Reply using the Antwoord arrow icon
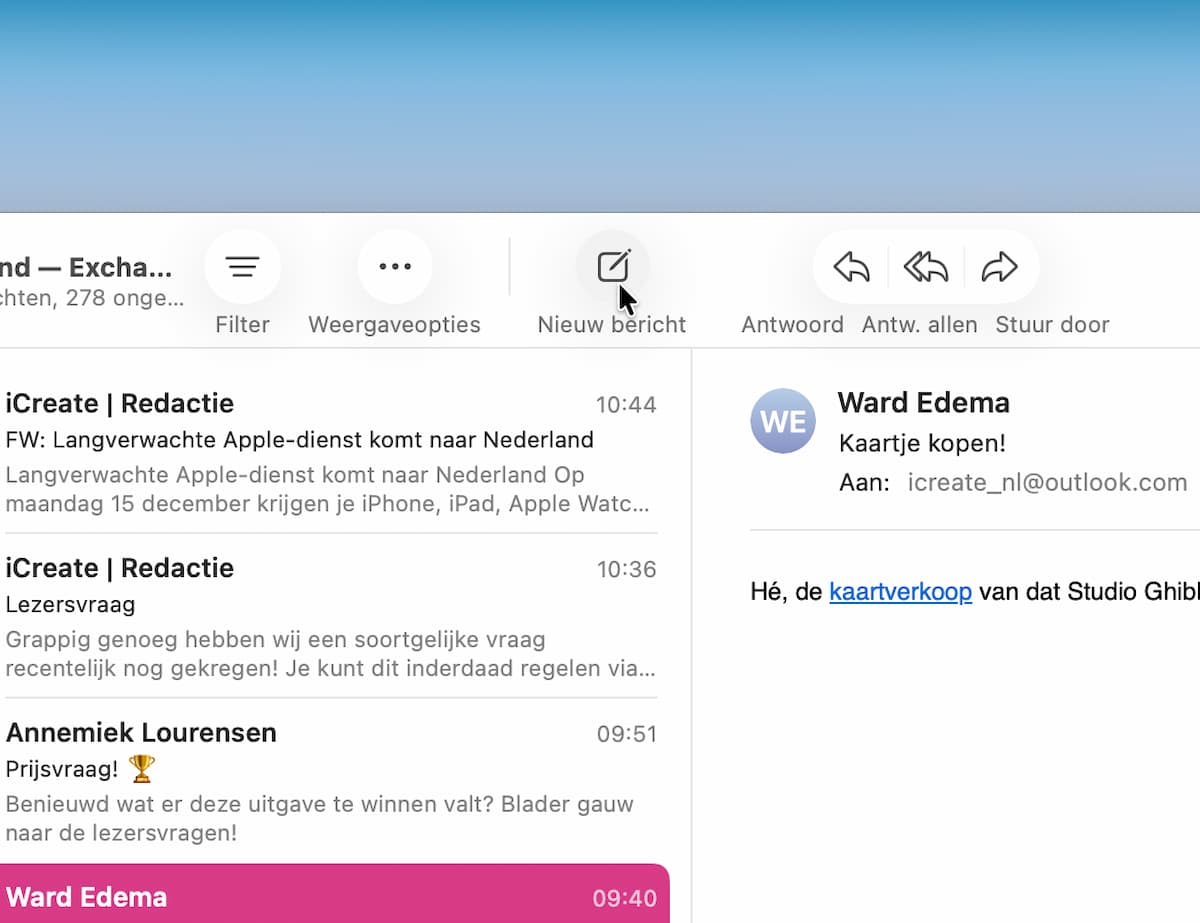This screenshot has height=923, width=1200. coord(849,266)
